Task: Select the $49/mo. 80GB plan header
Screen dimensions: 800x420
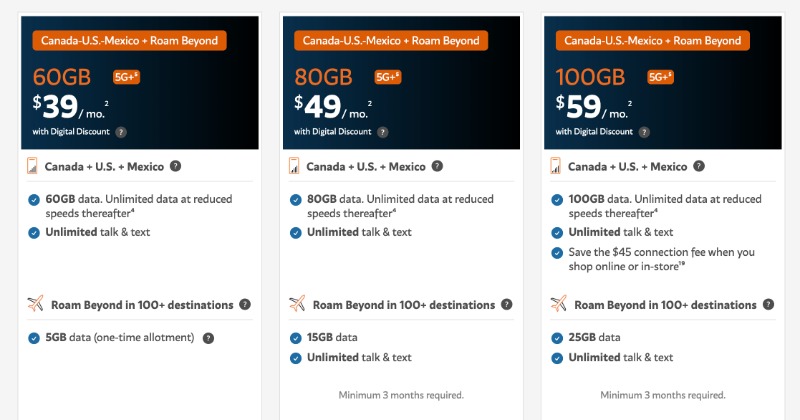Action: 402,83
